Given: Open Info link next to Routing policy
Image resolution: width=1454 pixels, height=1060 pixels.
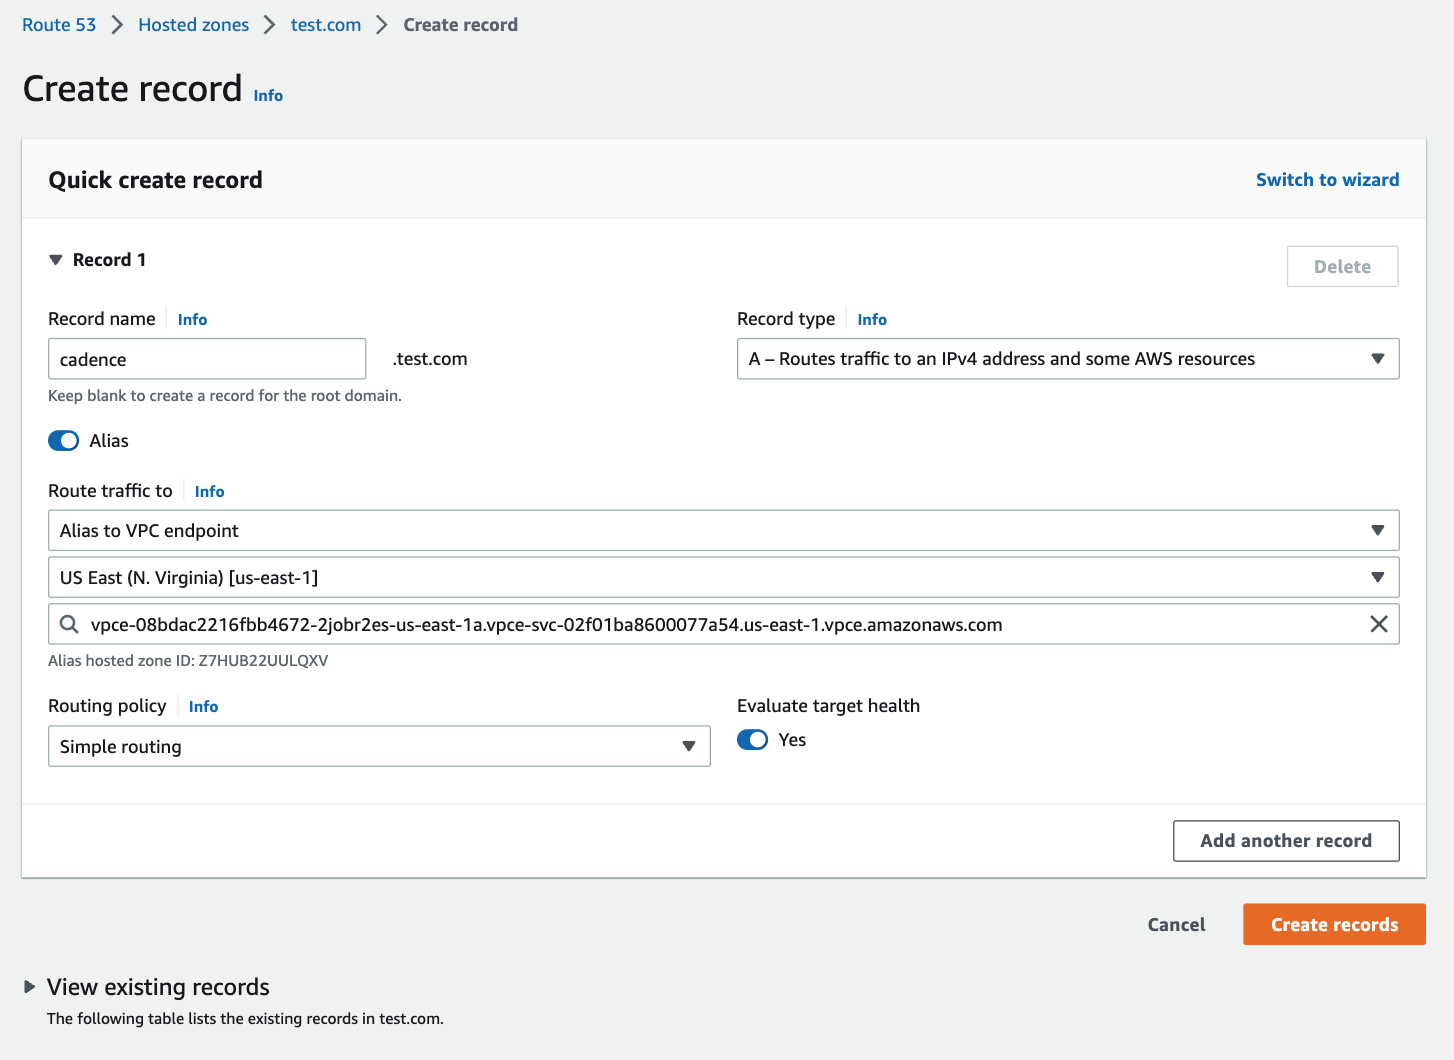Looking at the screenshot, I should pyautogui.click(x=203, y=707).
